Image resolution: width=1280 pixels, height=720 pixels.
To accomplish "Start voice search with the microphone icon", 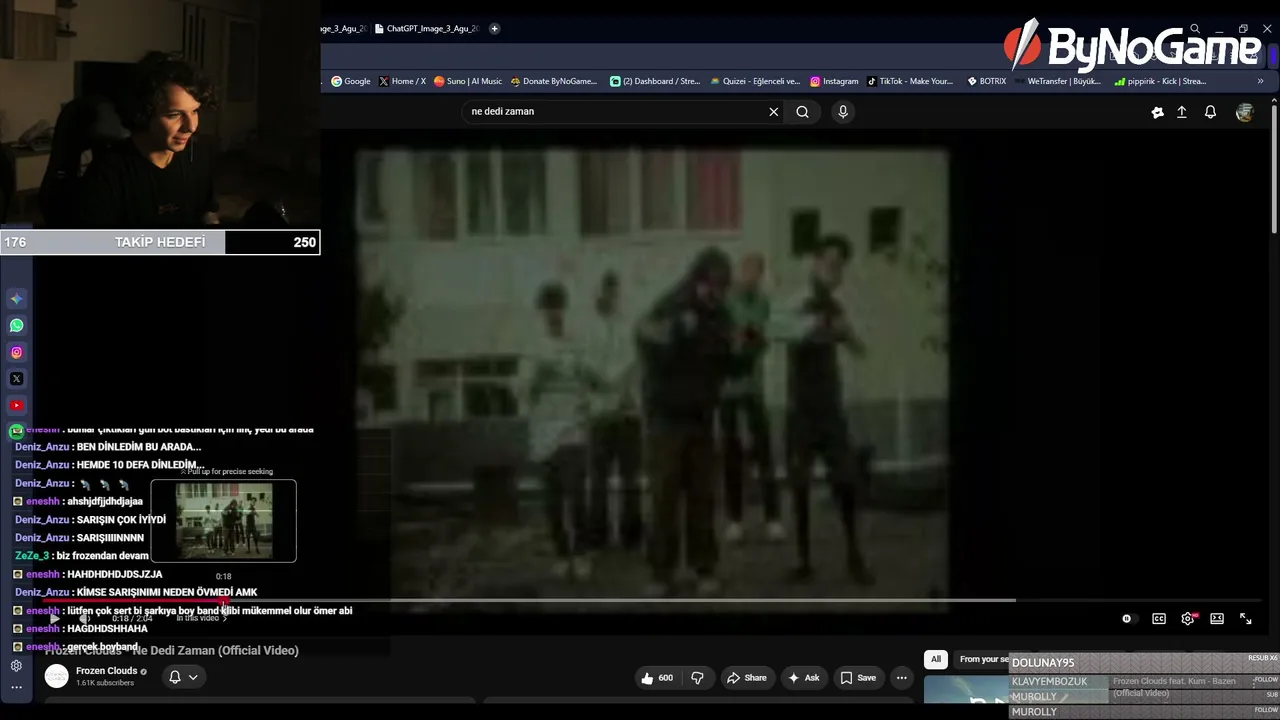I will click(843, 112).
